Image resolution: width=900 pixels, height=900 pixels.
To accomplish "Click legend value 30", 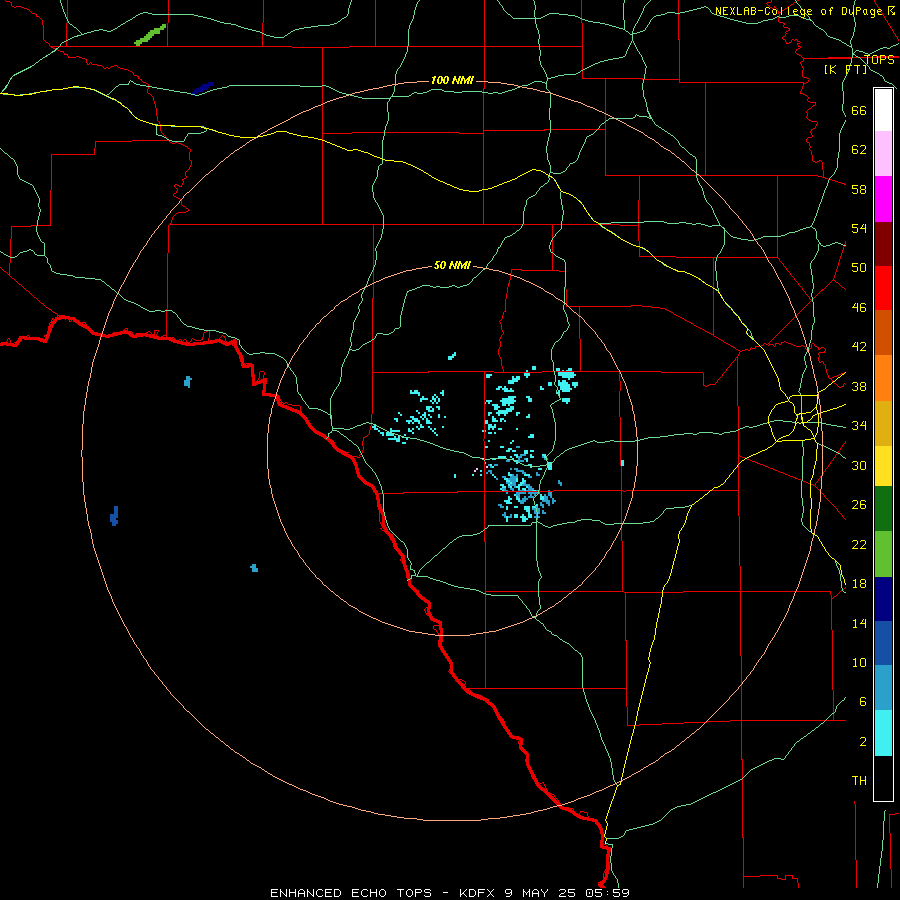I will pyautogui.click(x=859, y=465).
